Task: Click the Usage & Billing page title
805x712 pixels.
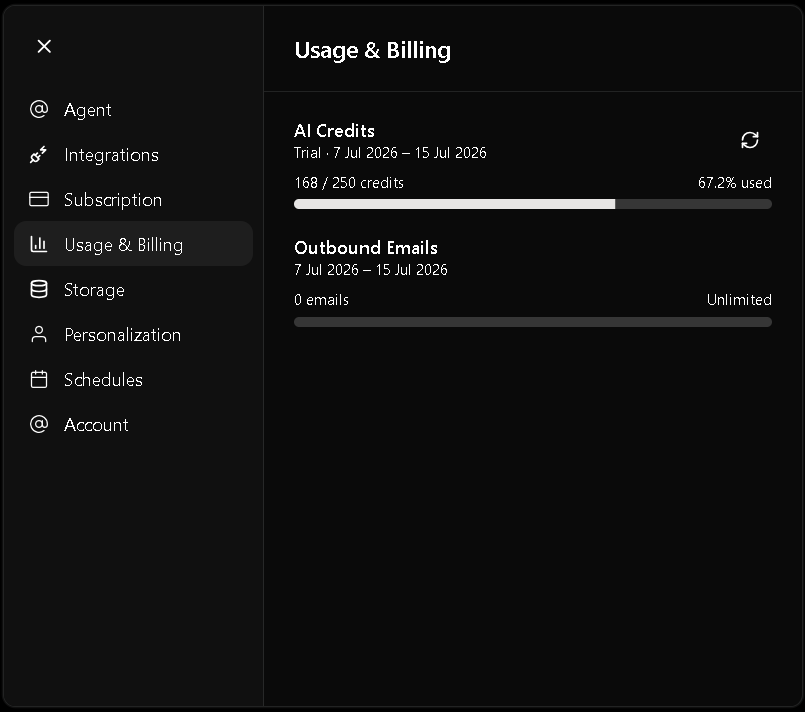Action: tap(373, 50)
